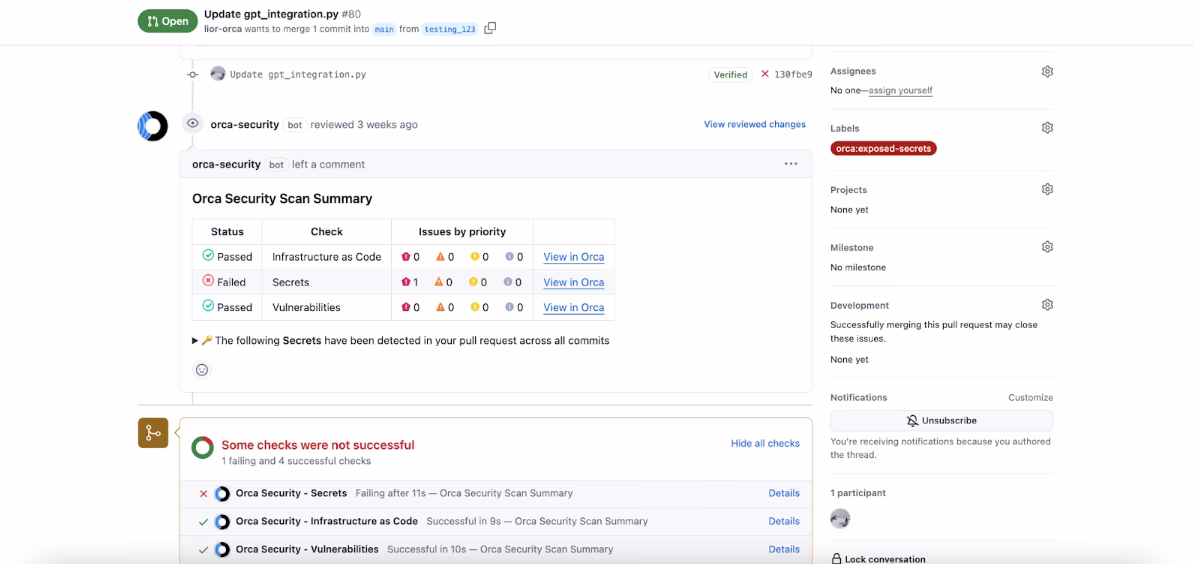Click the orca-security bot avatar
The image size is (1194, 564).
click(x=152, y=126)
